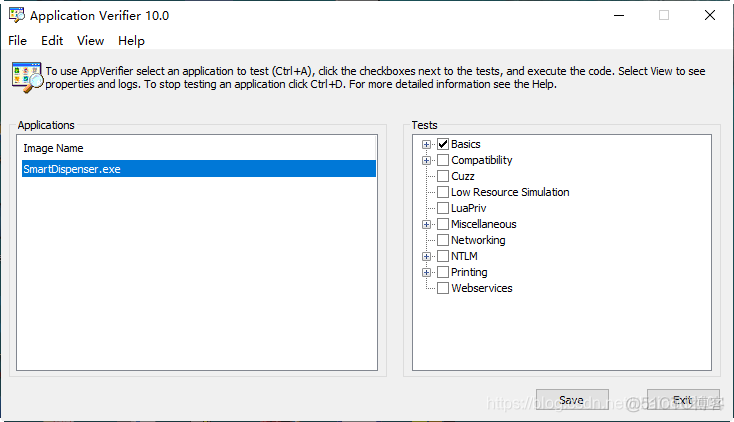Click the AppVerifier magnifier info icon
This screenshot has width=734, height=422.
pyautogui.click(x=25, y=77)
